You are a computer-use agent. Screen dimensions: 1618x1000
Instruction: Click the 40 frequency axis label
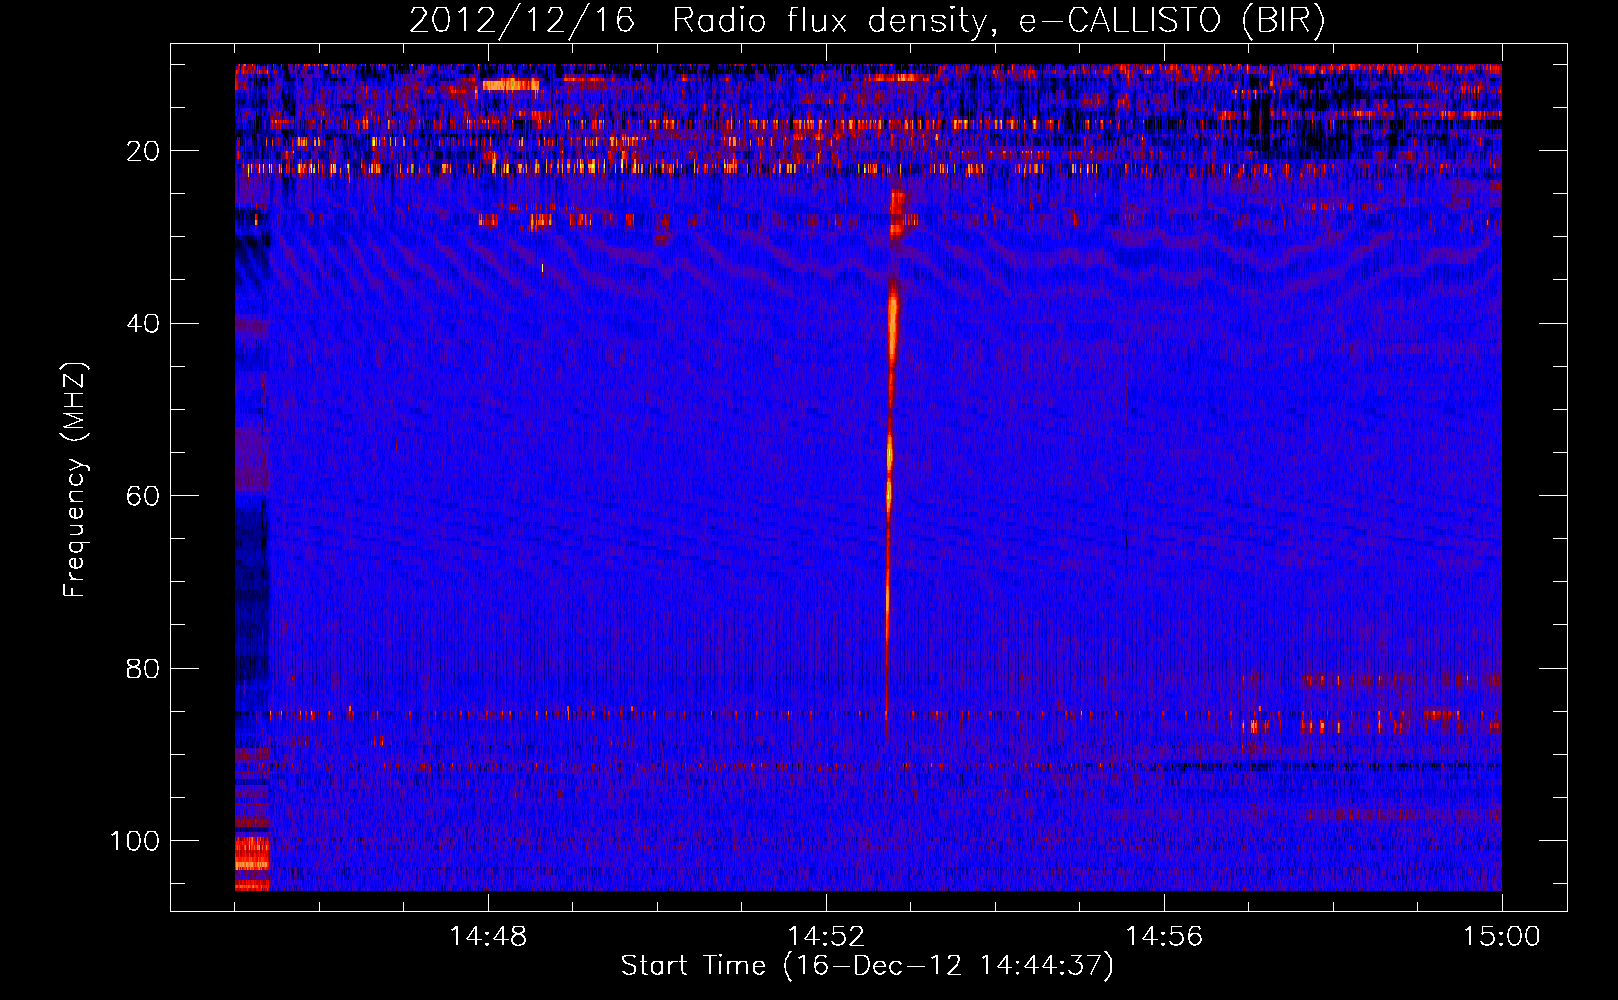pos(143,324)
